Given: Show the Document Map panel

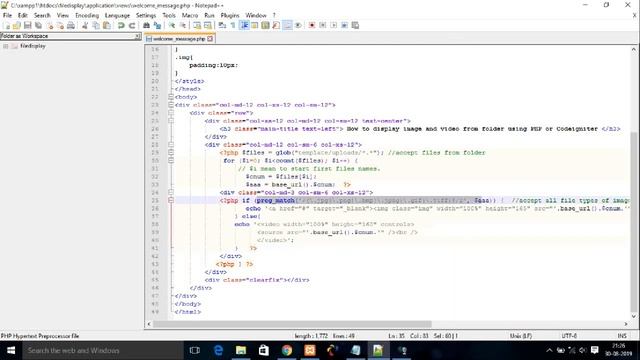Looking at the screenshot, I should pos(265,25).
